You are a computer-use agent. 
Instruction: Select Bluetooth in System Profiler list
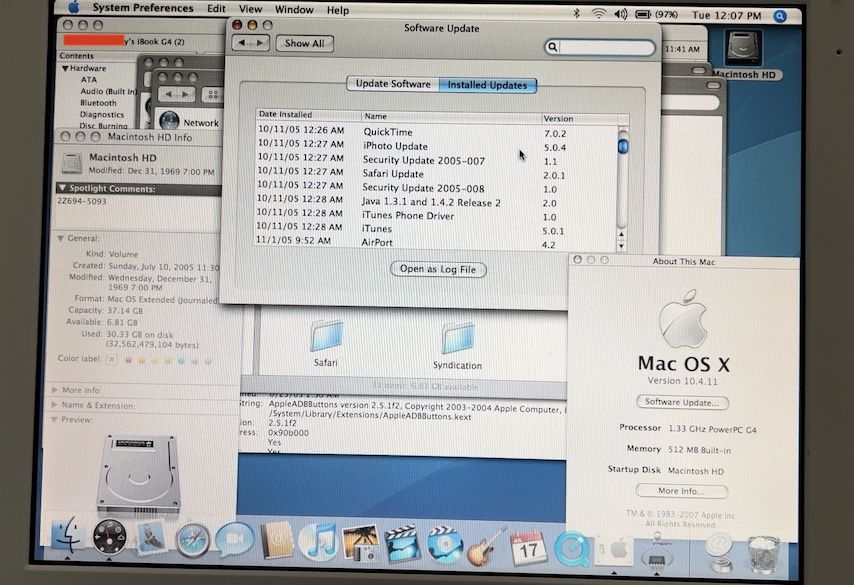click(98, 102)
